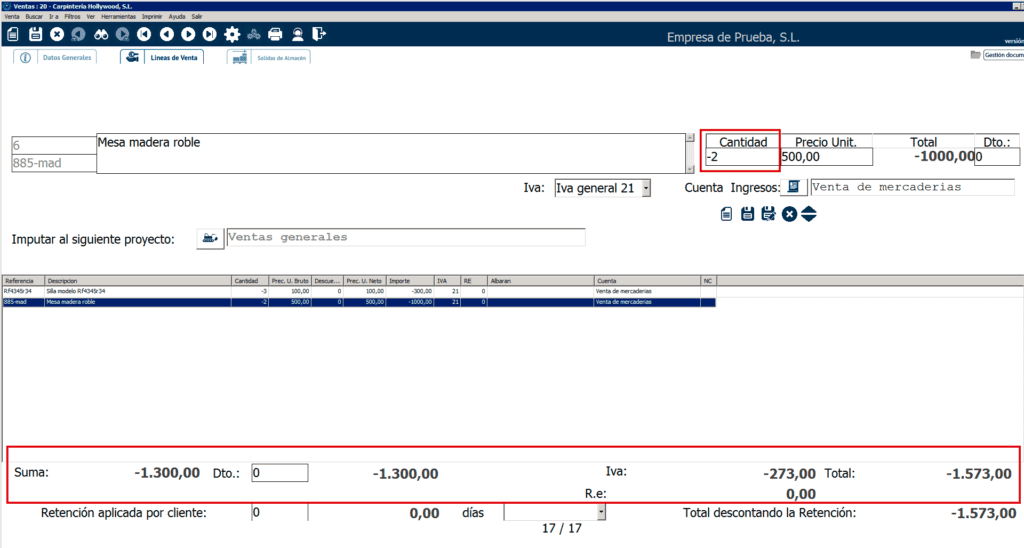Viewport: 1024px width, 548px height.
Task: Go to the last record arrow icon
Action: click(210, 35)
